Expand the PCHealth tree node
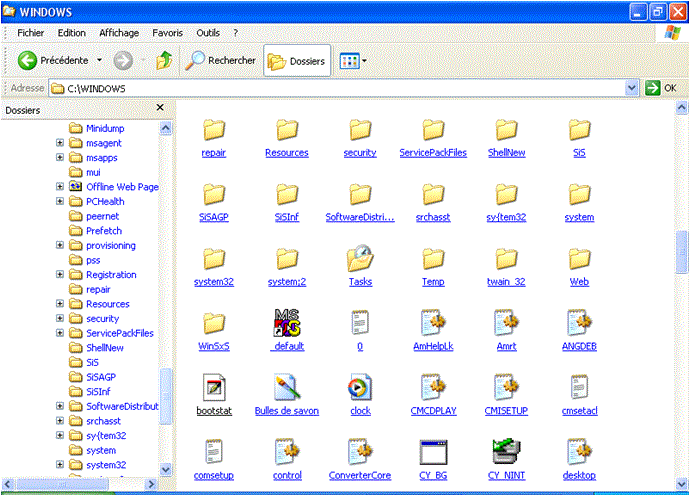This screenshot has width=690, height=496. tap(60, 201)
